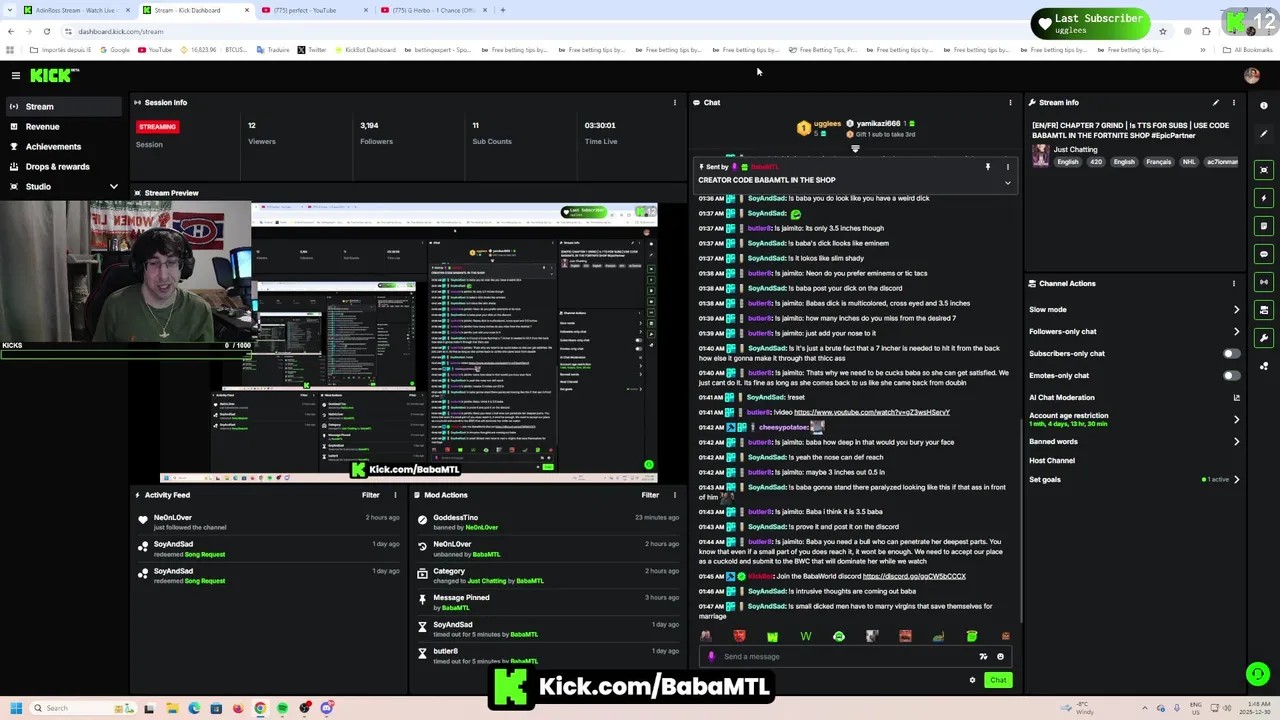Click Windows taskbar Search box
The image size is (1280, 720).
84,708
